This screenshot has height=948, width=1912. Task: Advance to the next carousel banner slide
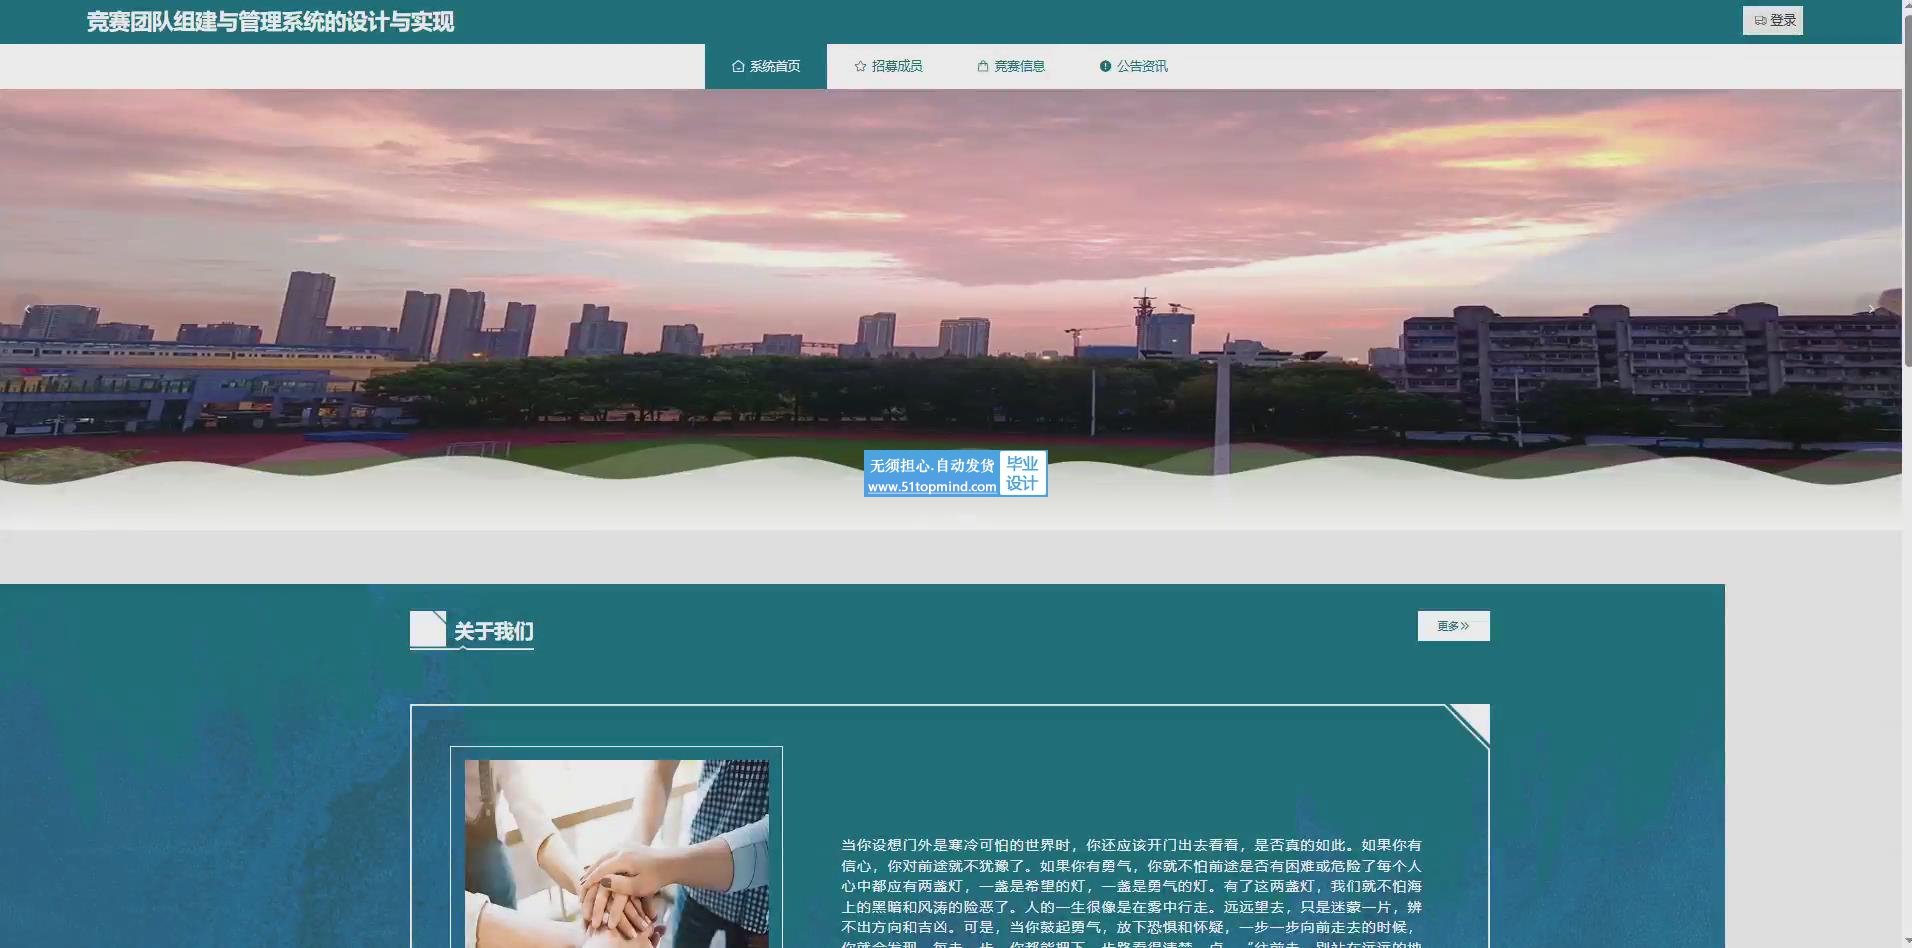pyautogui.click(x=1871, y=309)
